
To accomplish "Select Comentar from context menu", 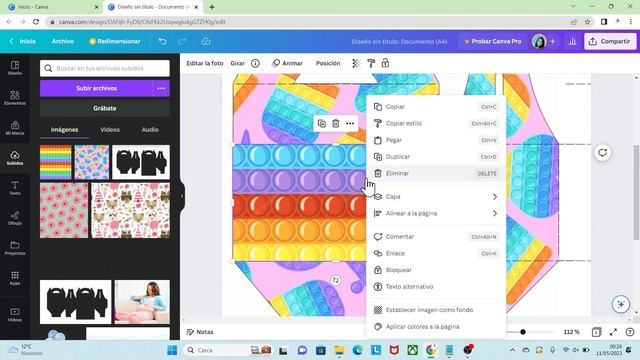I will coord(436,237).
